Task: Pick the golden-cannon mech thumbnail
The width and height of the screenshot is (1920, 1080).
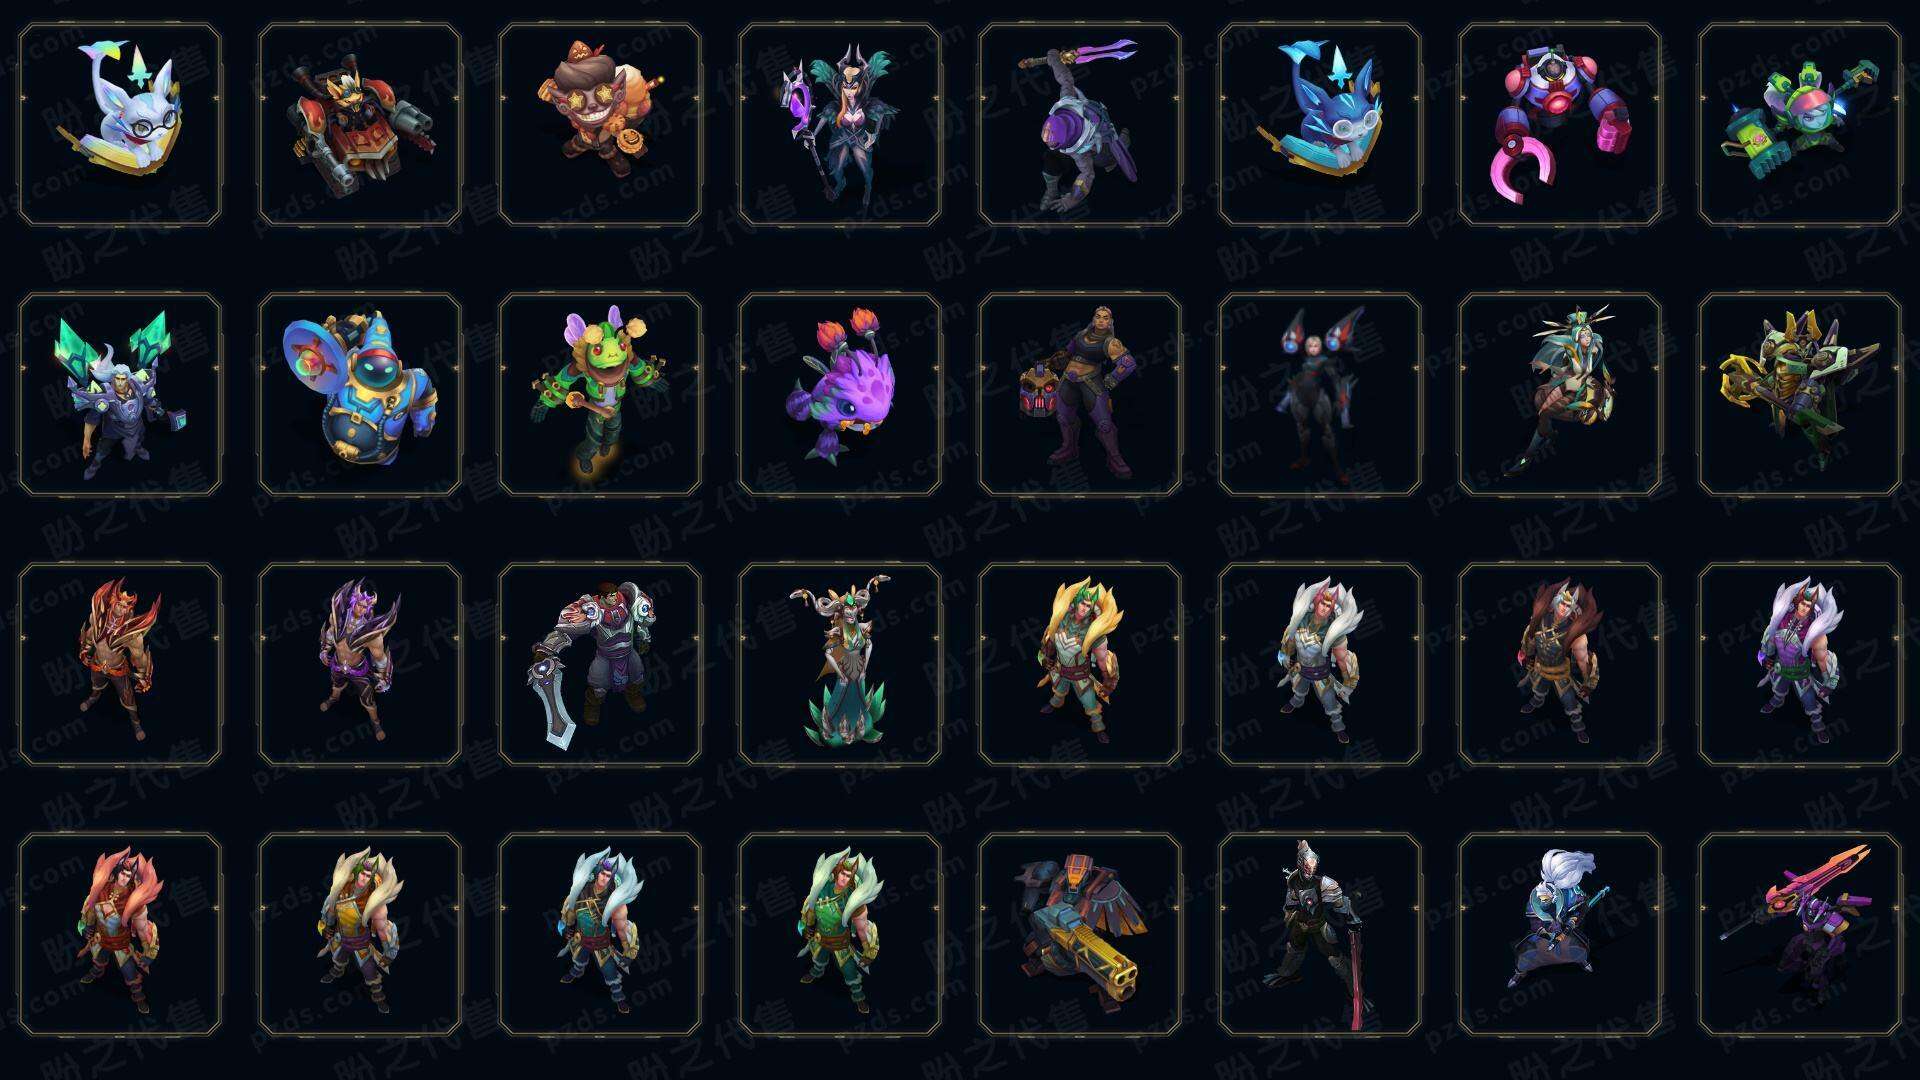Action: pyautogui.click(x=1080, y=934)
